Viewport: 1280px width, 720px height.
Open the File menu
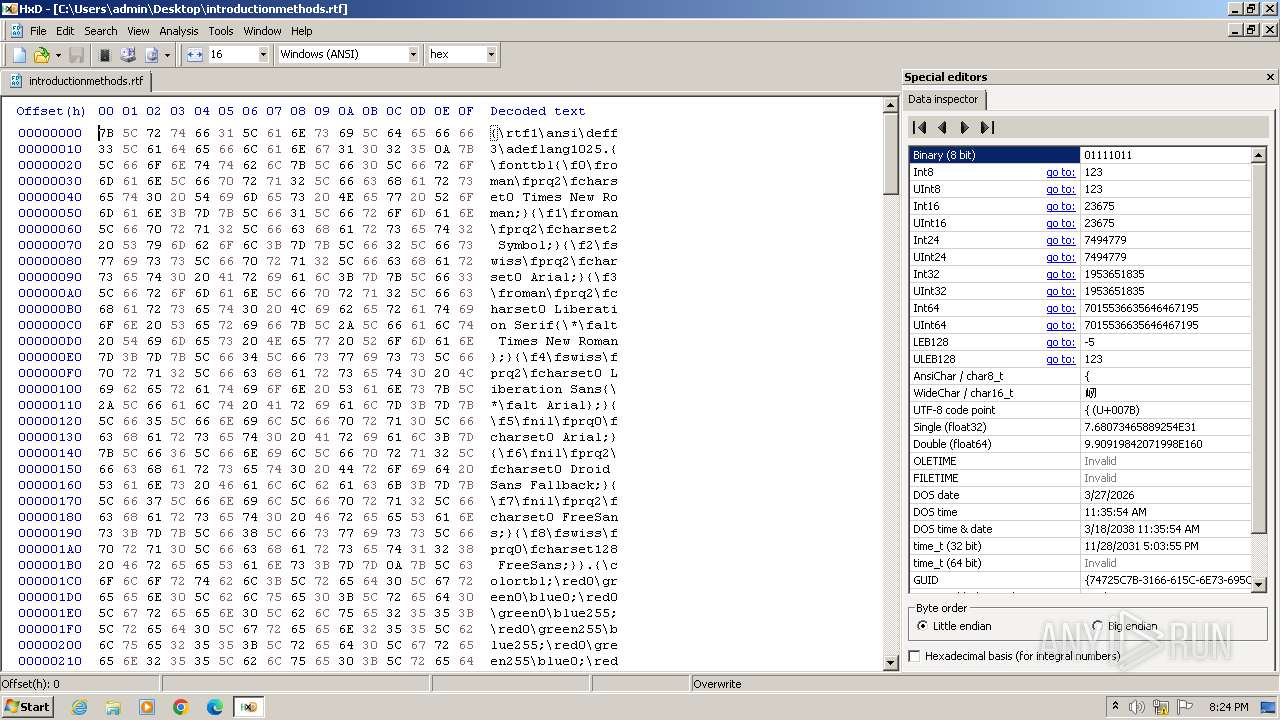pos(38,31)
